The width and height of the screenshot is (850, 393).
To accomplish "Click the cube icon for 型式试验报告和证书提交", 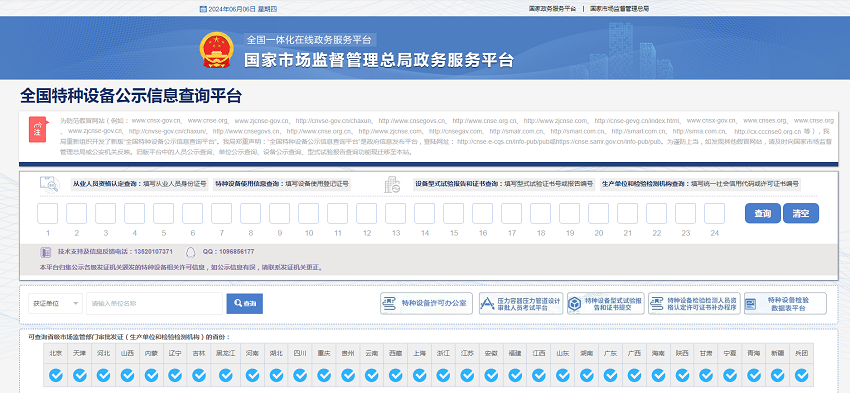I will coord(575,303).
